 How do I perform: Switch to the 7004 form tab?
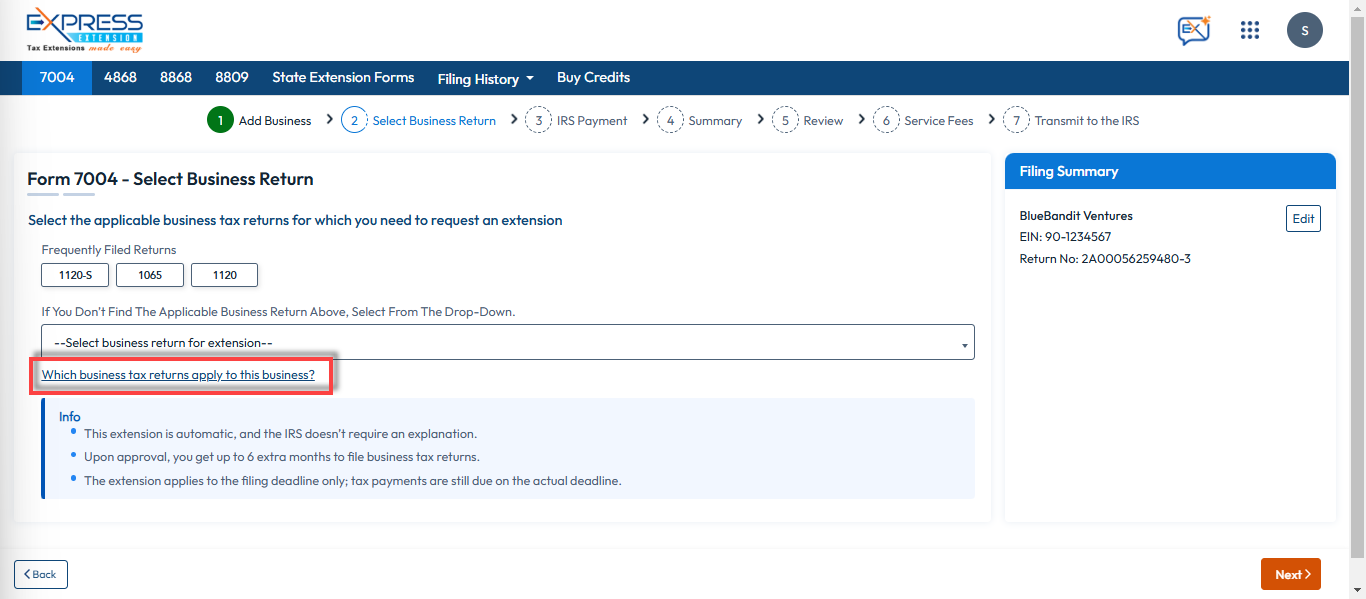(x=57, y=77)
